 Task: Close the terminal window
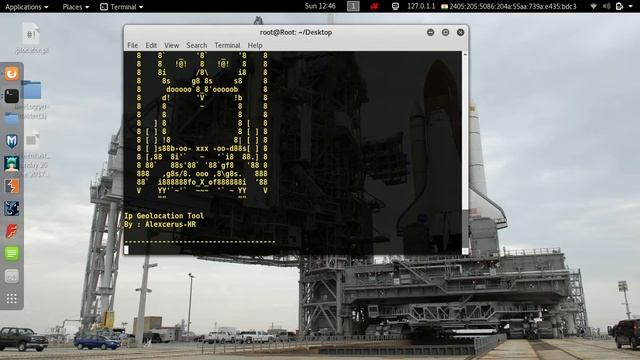pyautogui.click(x=460, y=32)
